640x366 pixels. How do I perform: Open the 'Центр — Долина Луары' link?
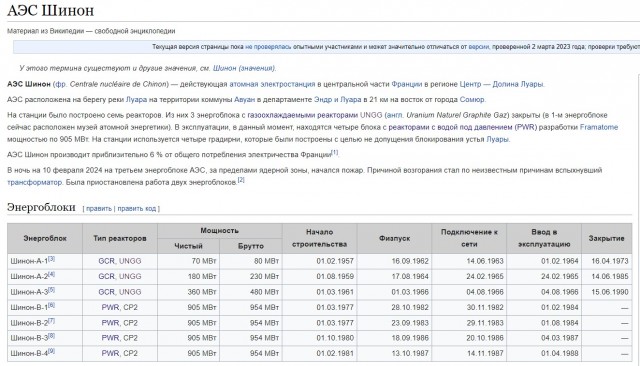pyautogui.click(x=502, y=84)
